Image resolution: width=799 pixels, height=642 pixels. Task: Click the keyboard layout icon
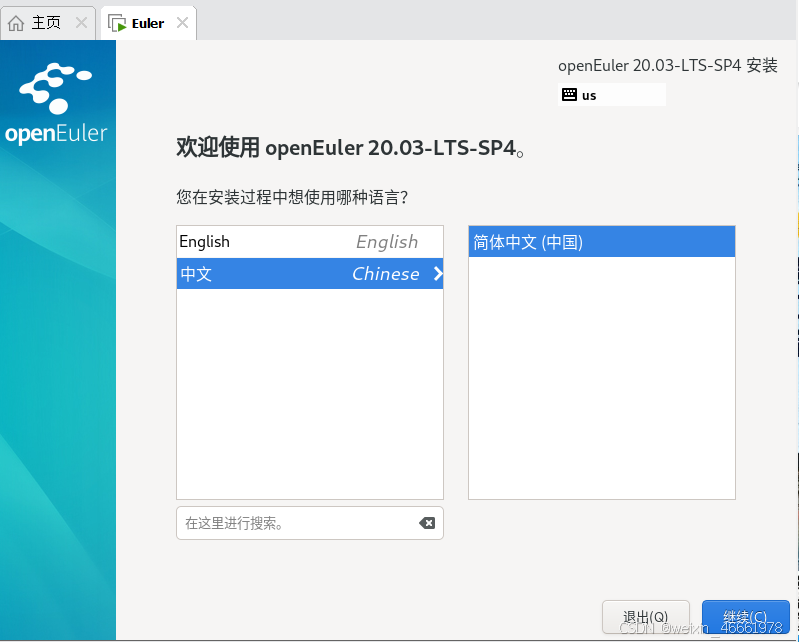(569, 95)
